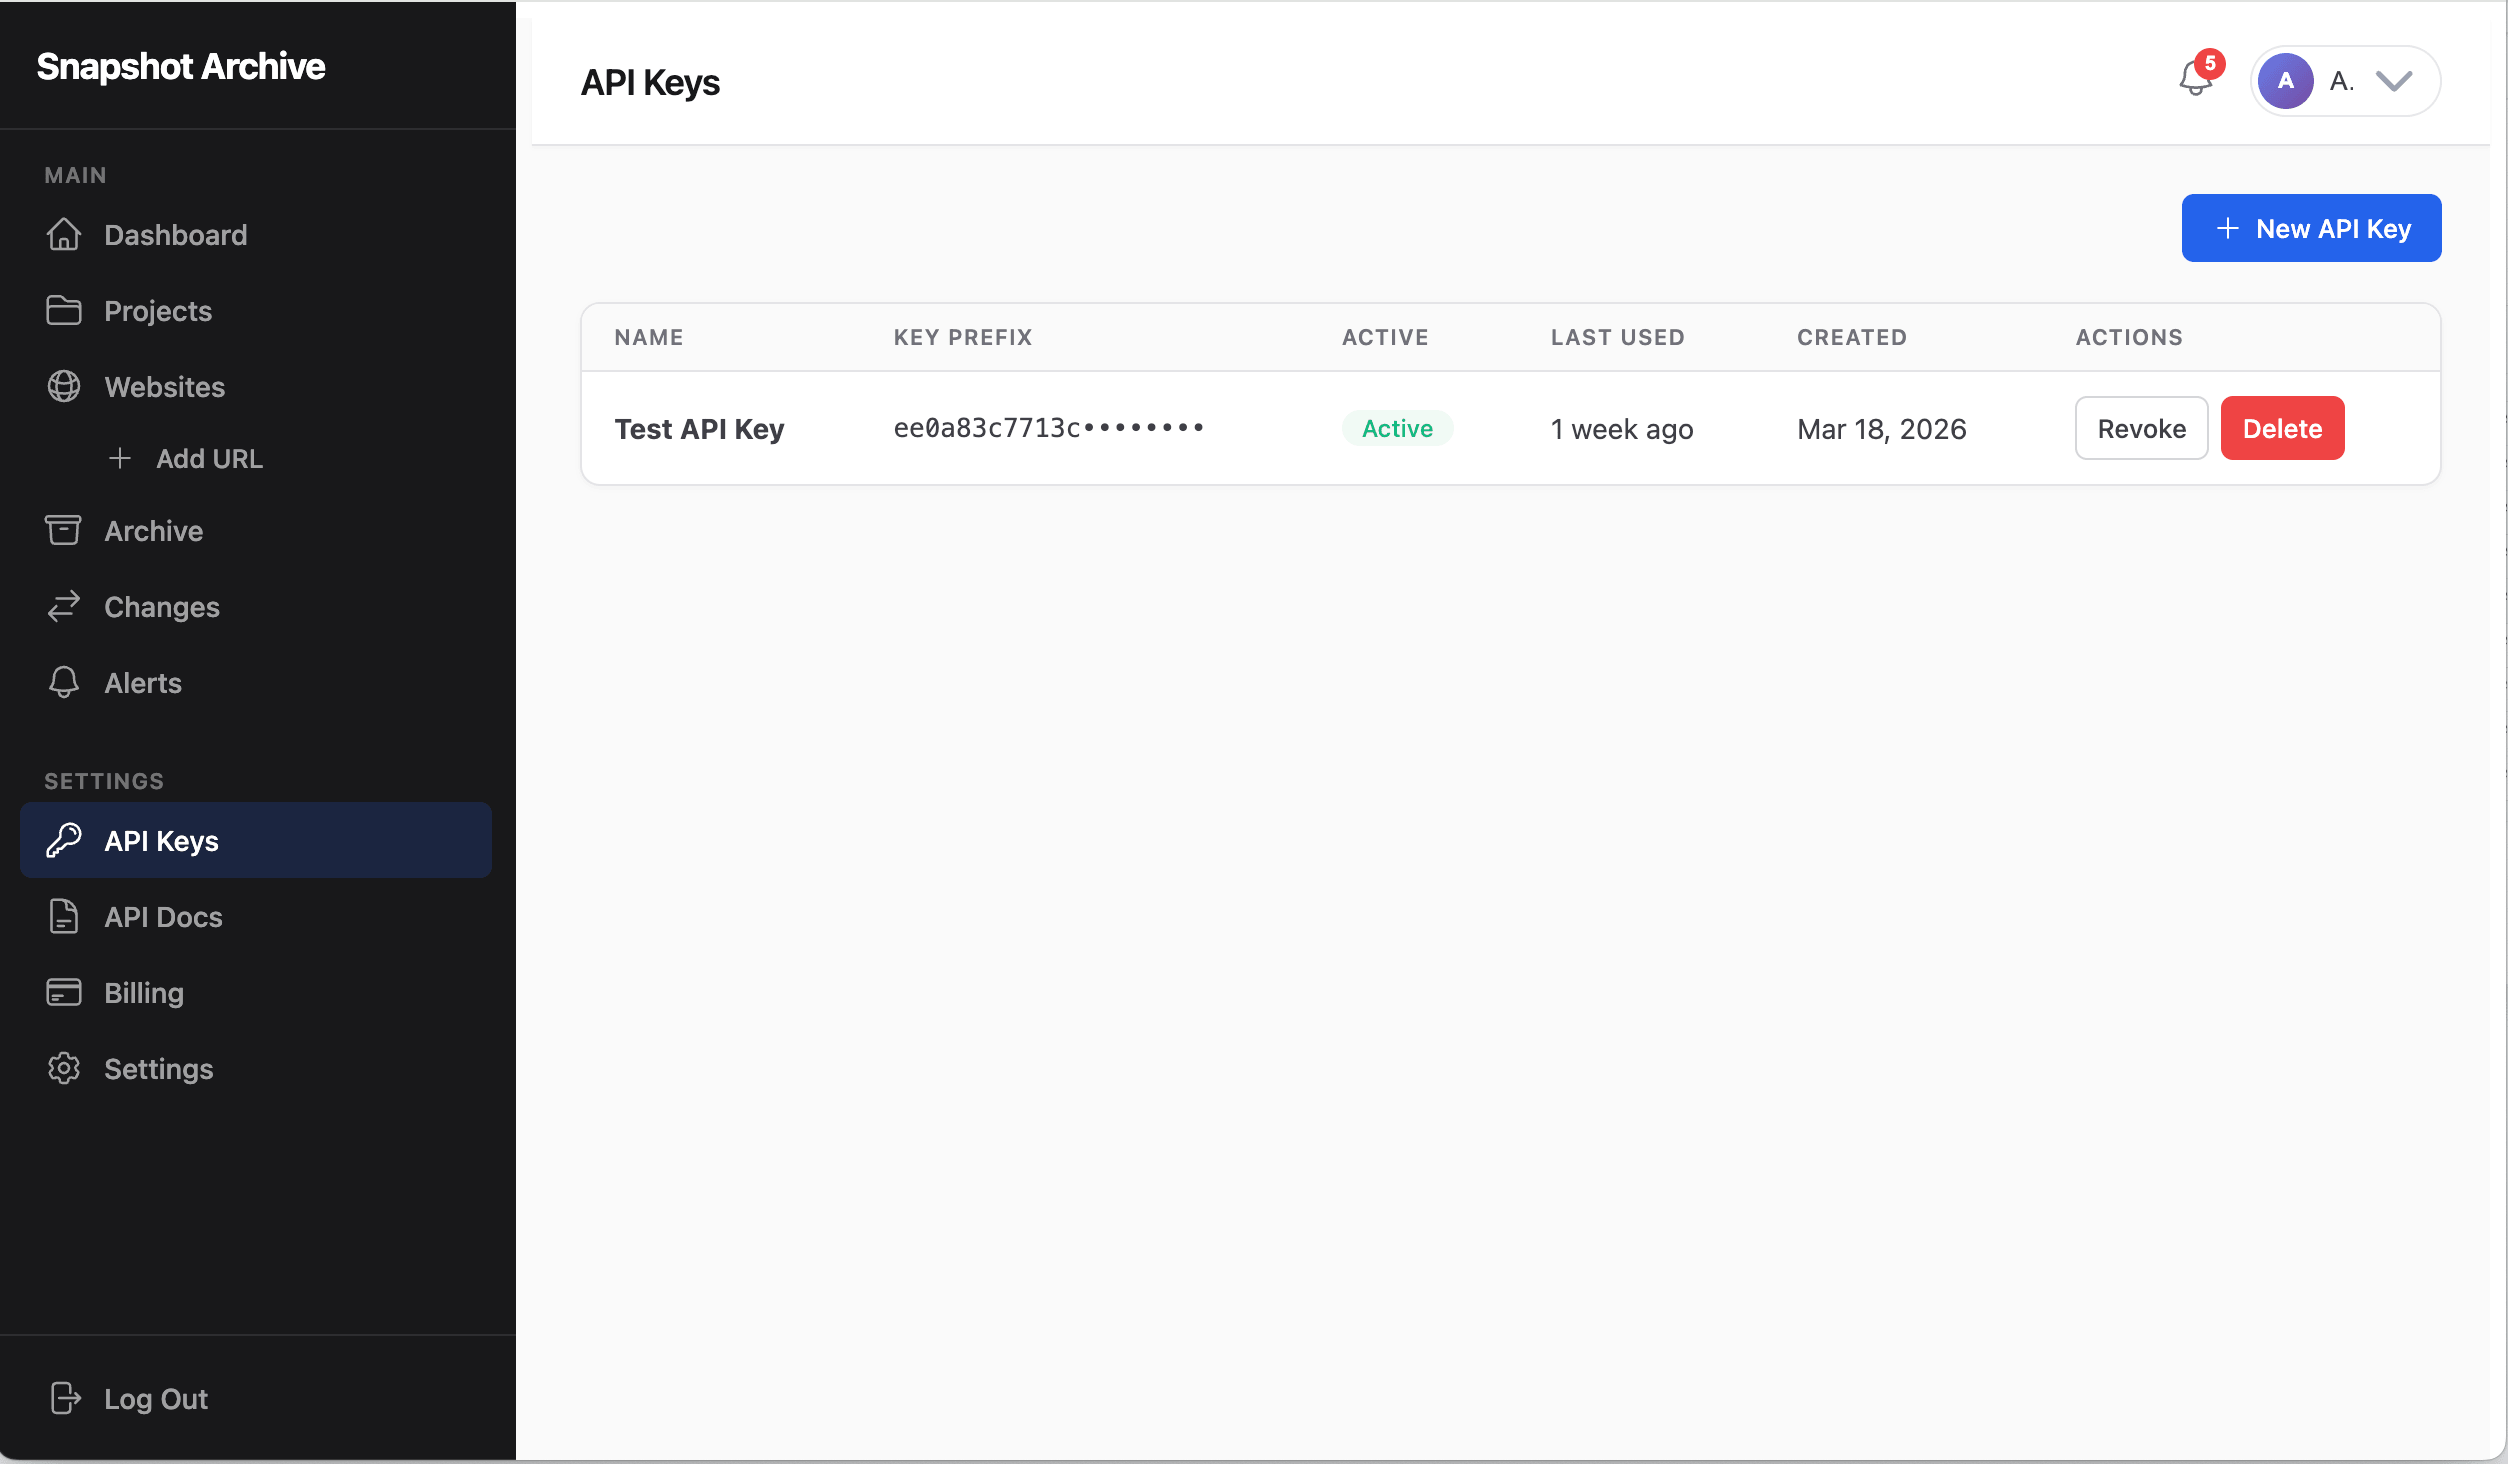This screenshot has height=1464, width=2508.
Task: Click the Log Out door icon
Action: click(x=64, y=1398)
